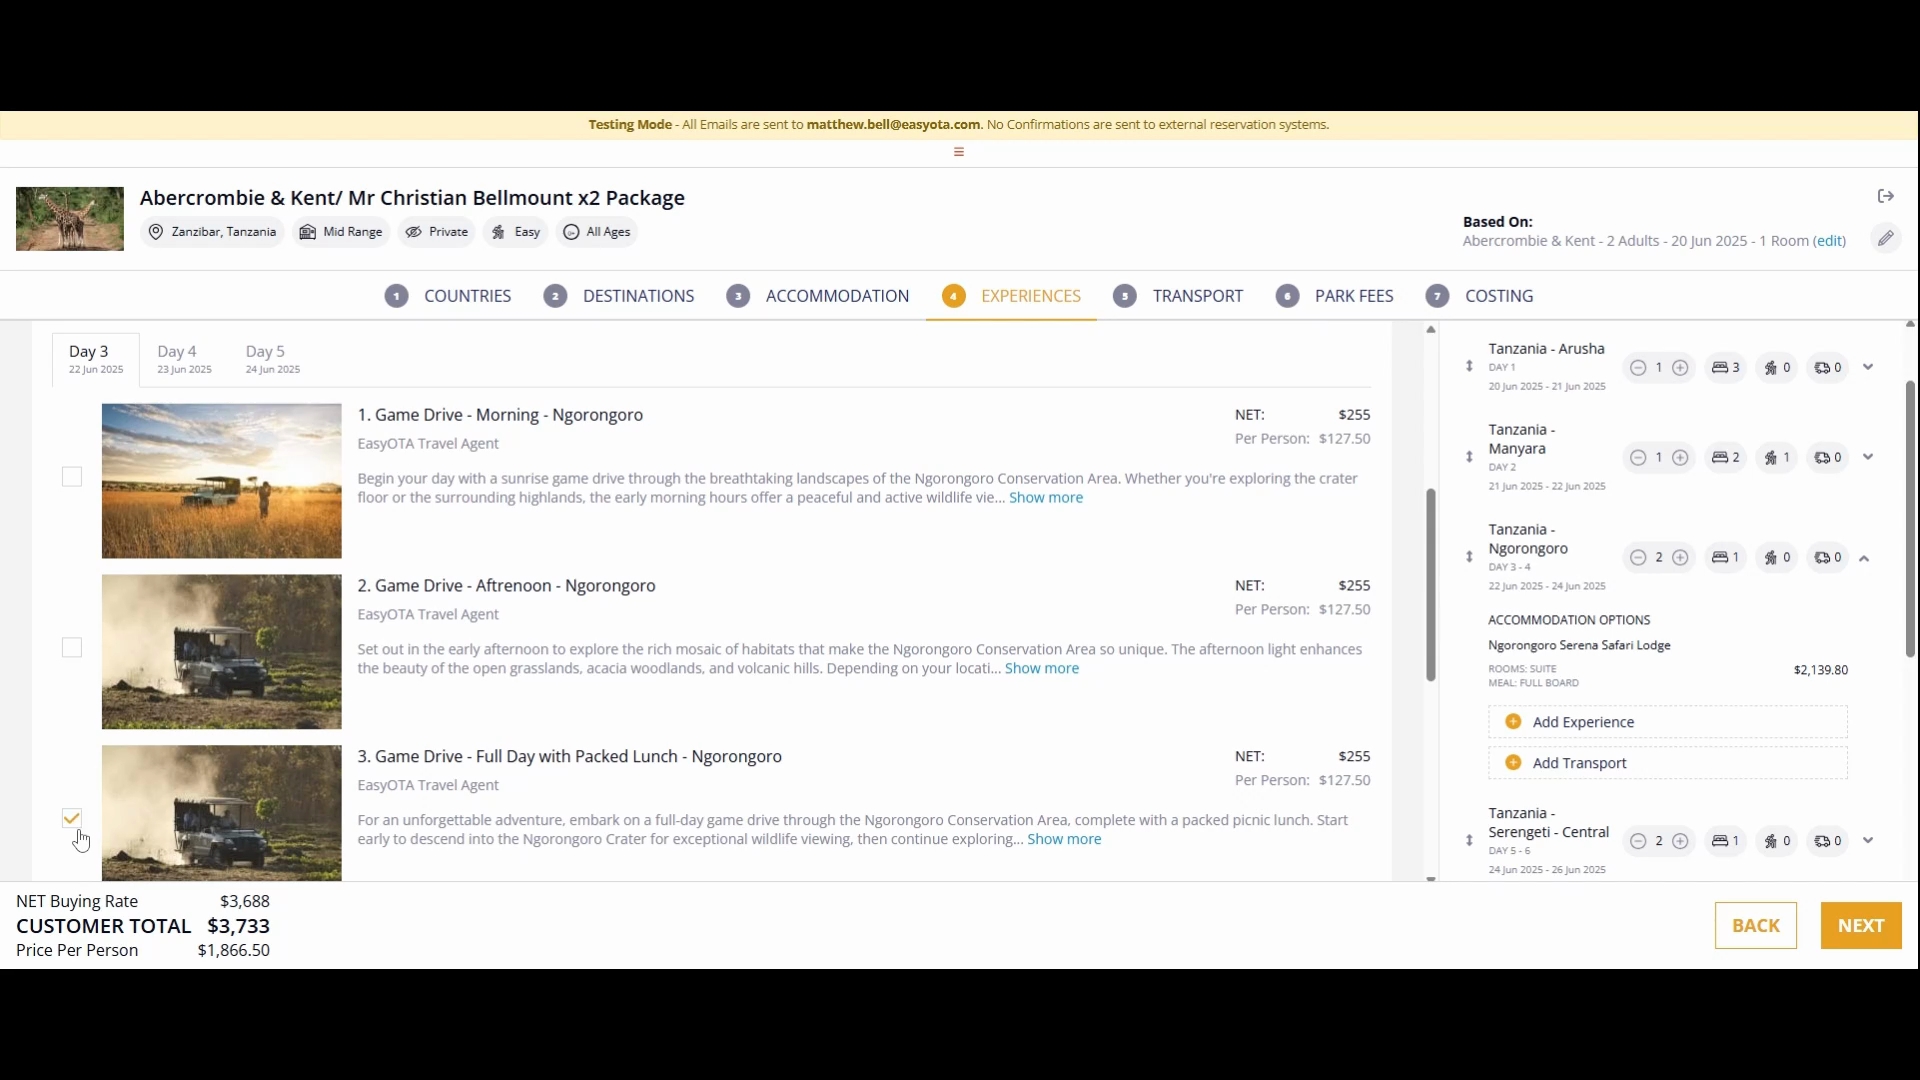Go to the Countries step
The height and width of the screenshot is (1080, 1920).
(448, 296)
